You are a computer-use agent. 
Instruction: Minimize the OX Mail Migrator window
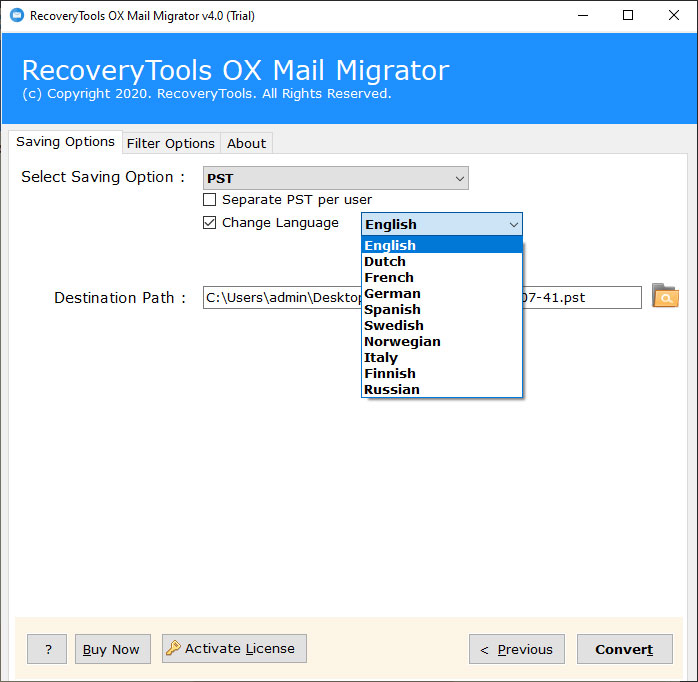[583, 15]
